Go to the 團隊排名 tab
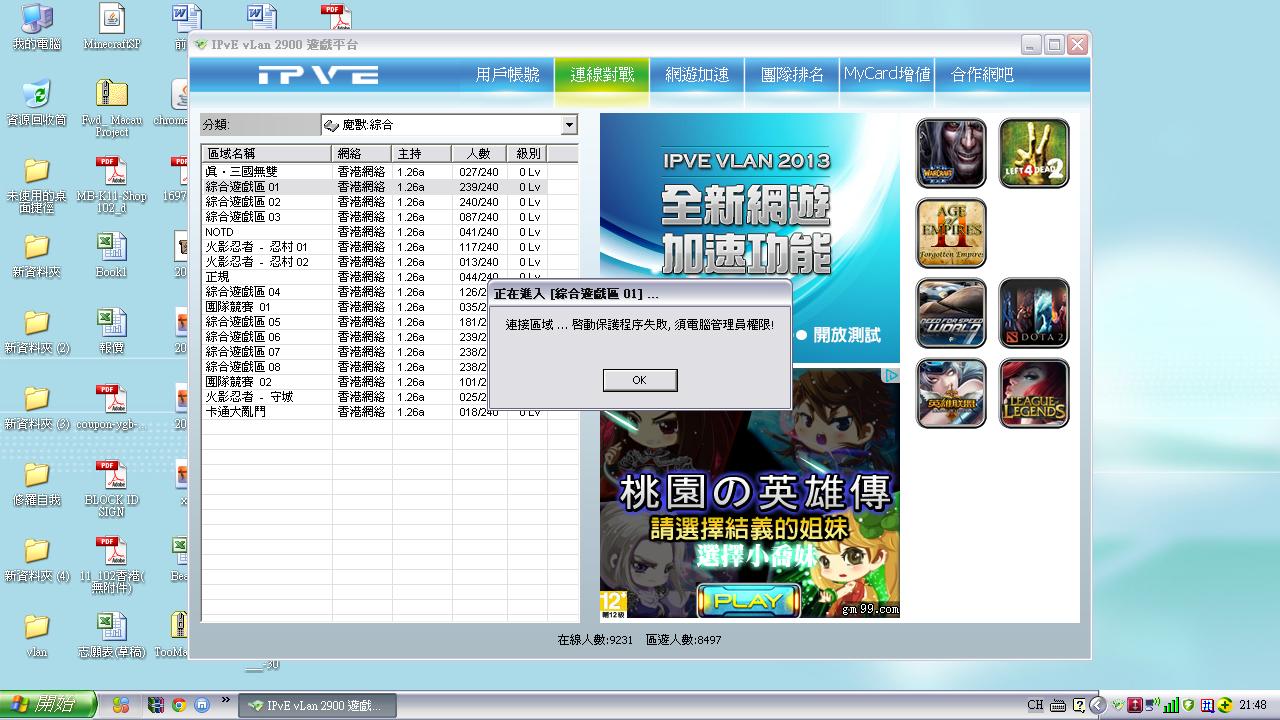This screenshot has width=1280, height=720. point(792,75)
